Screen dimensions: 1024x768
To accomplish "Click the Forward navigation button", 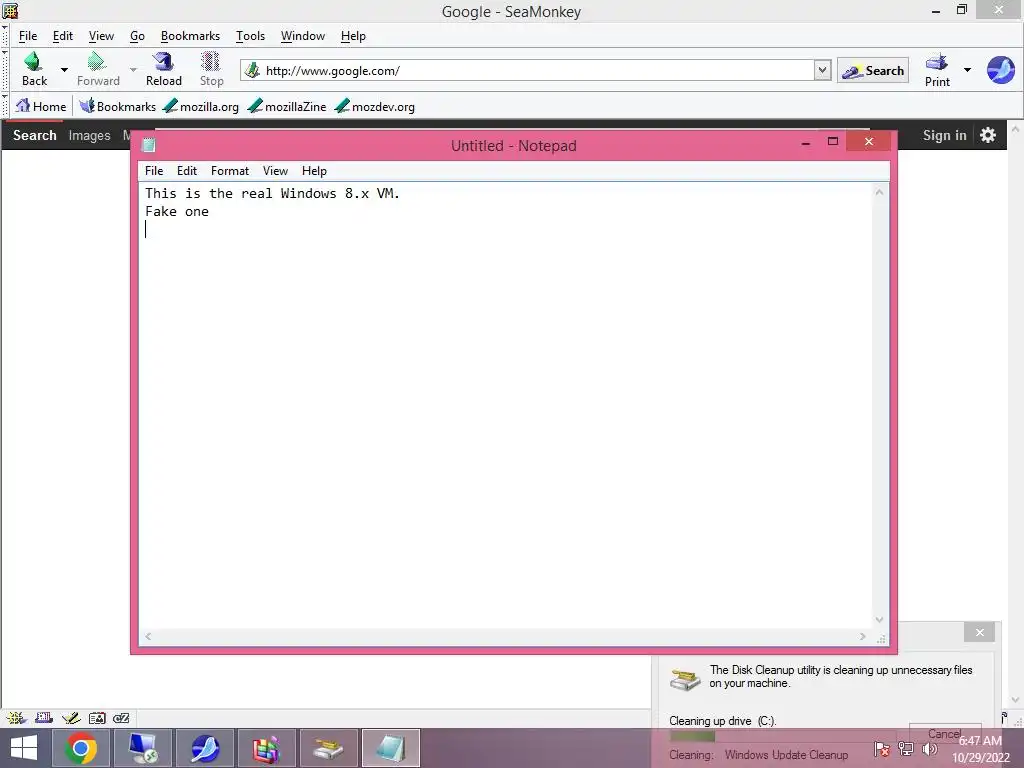I will (x=98, y=69).
